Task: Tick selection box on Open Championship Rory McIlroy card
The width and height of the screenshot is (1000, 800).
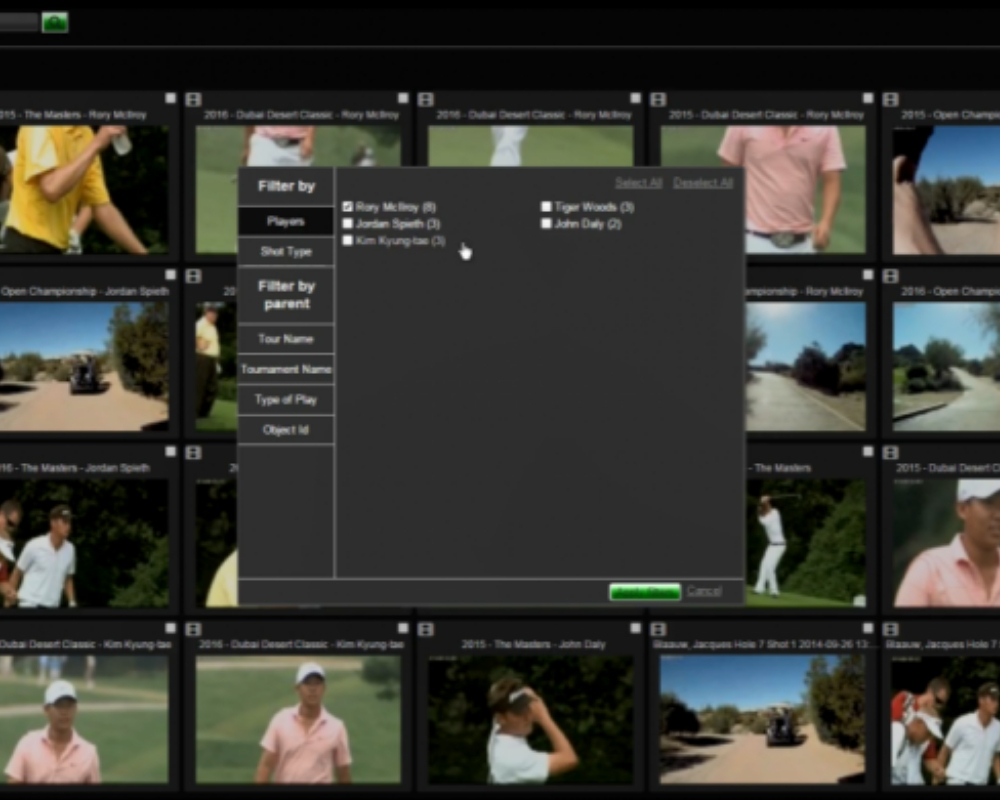Action: pyautogui.click(x=867, y=275)
